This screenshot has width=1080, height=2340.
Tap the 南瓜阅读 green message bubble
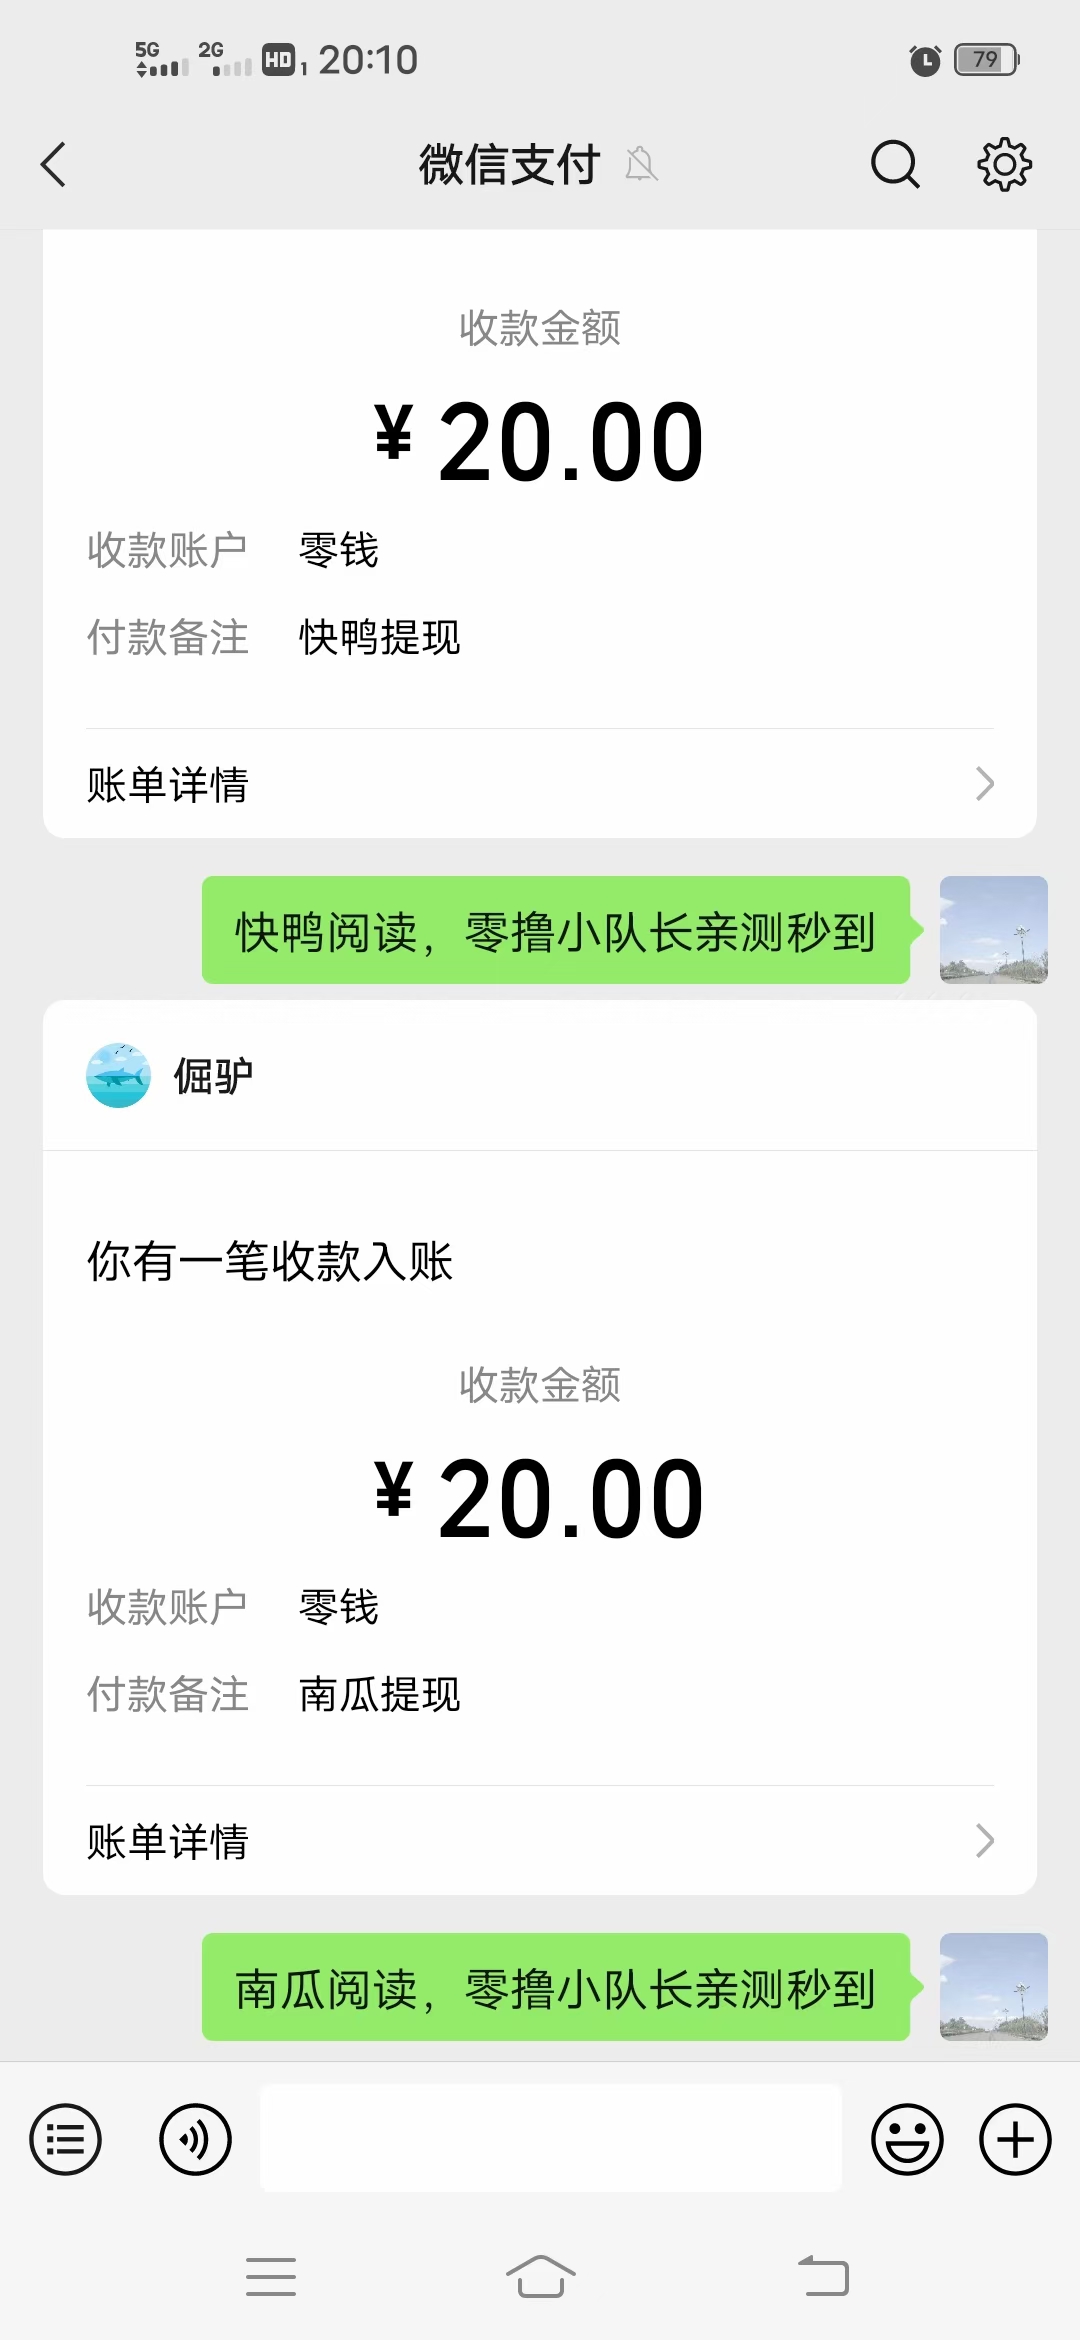556,1988
